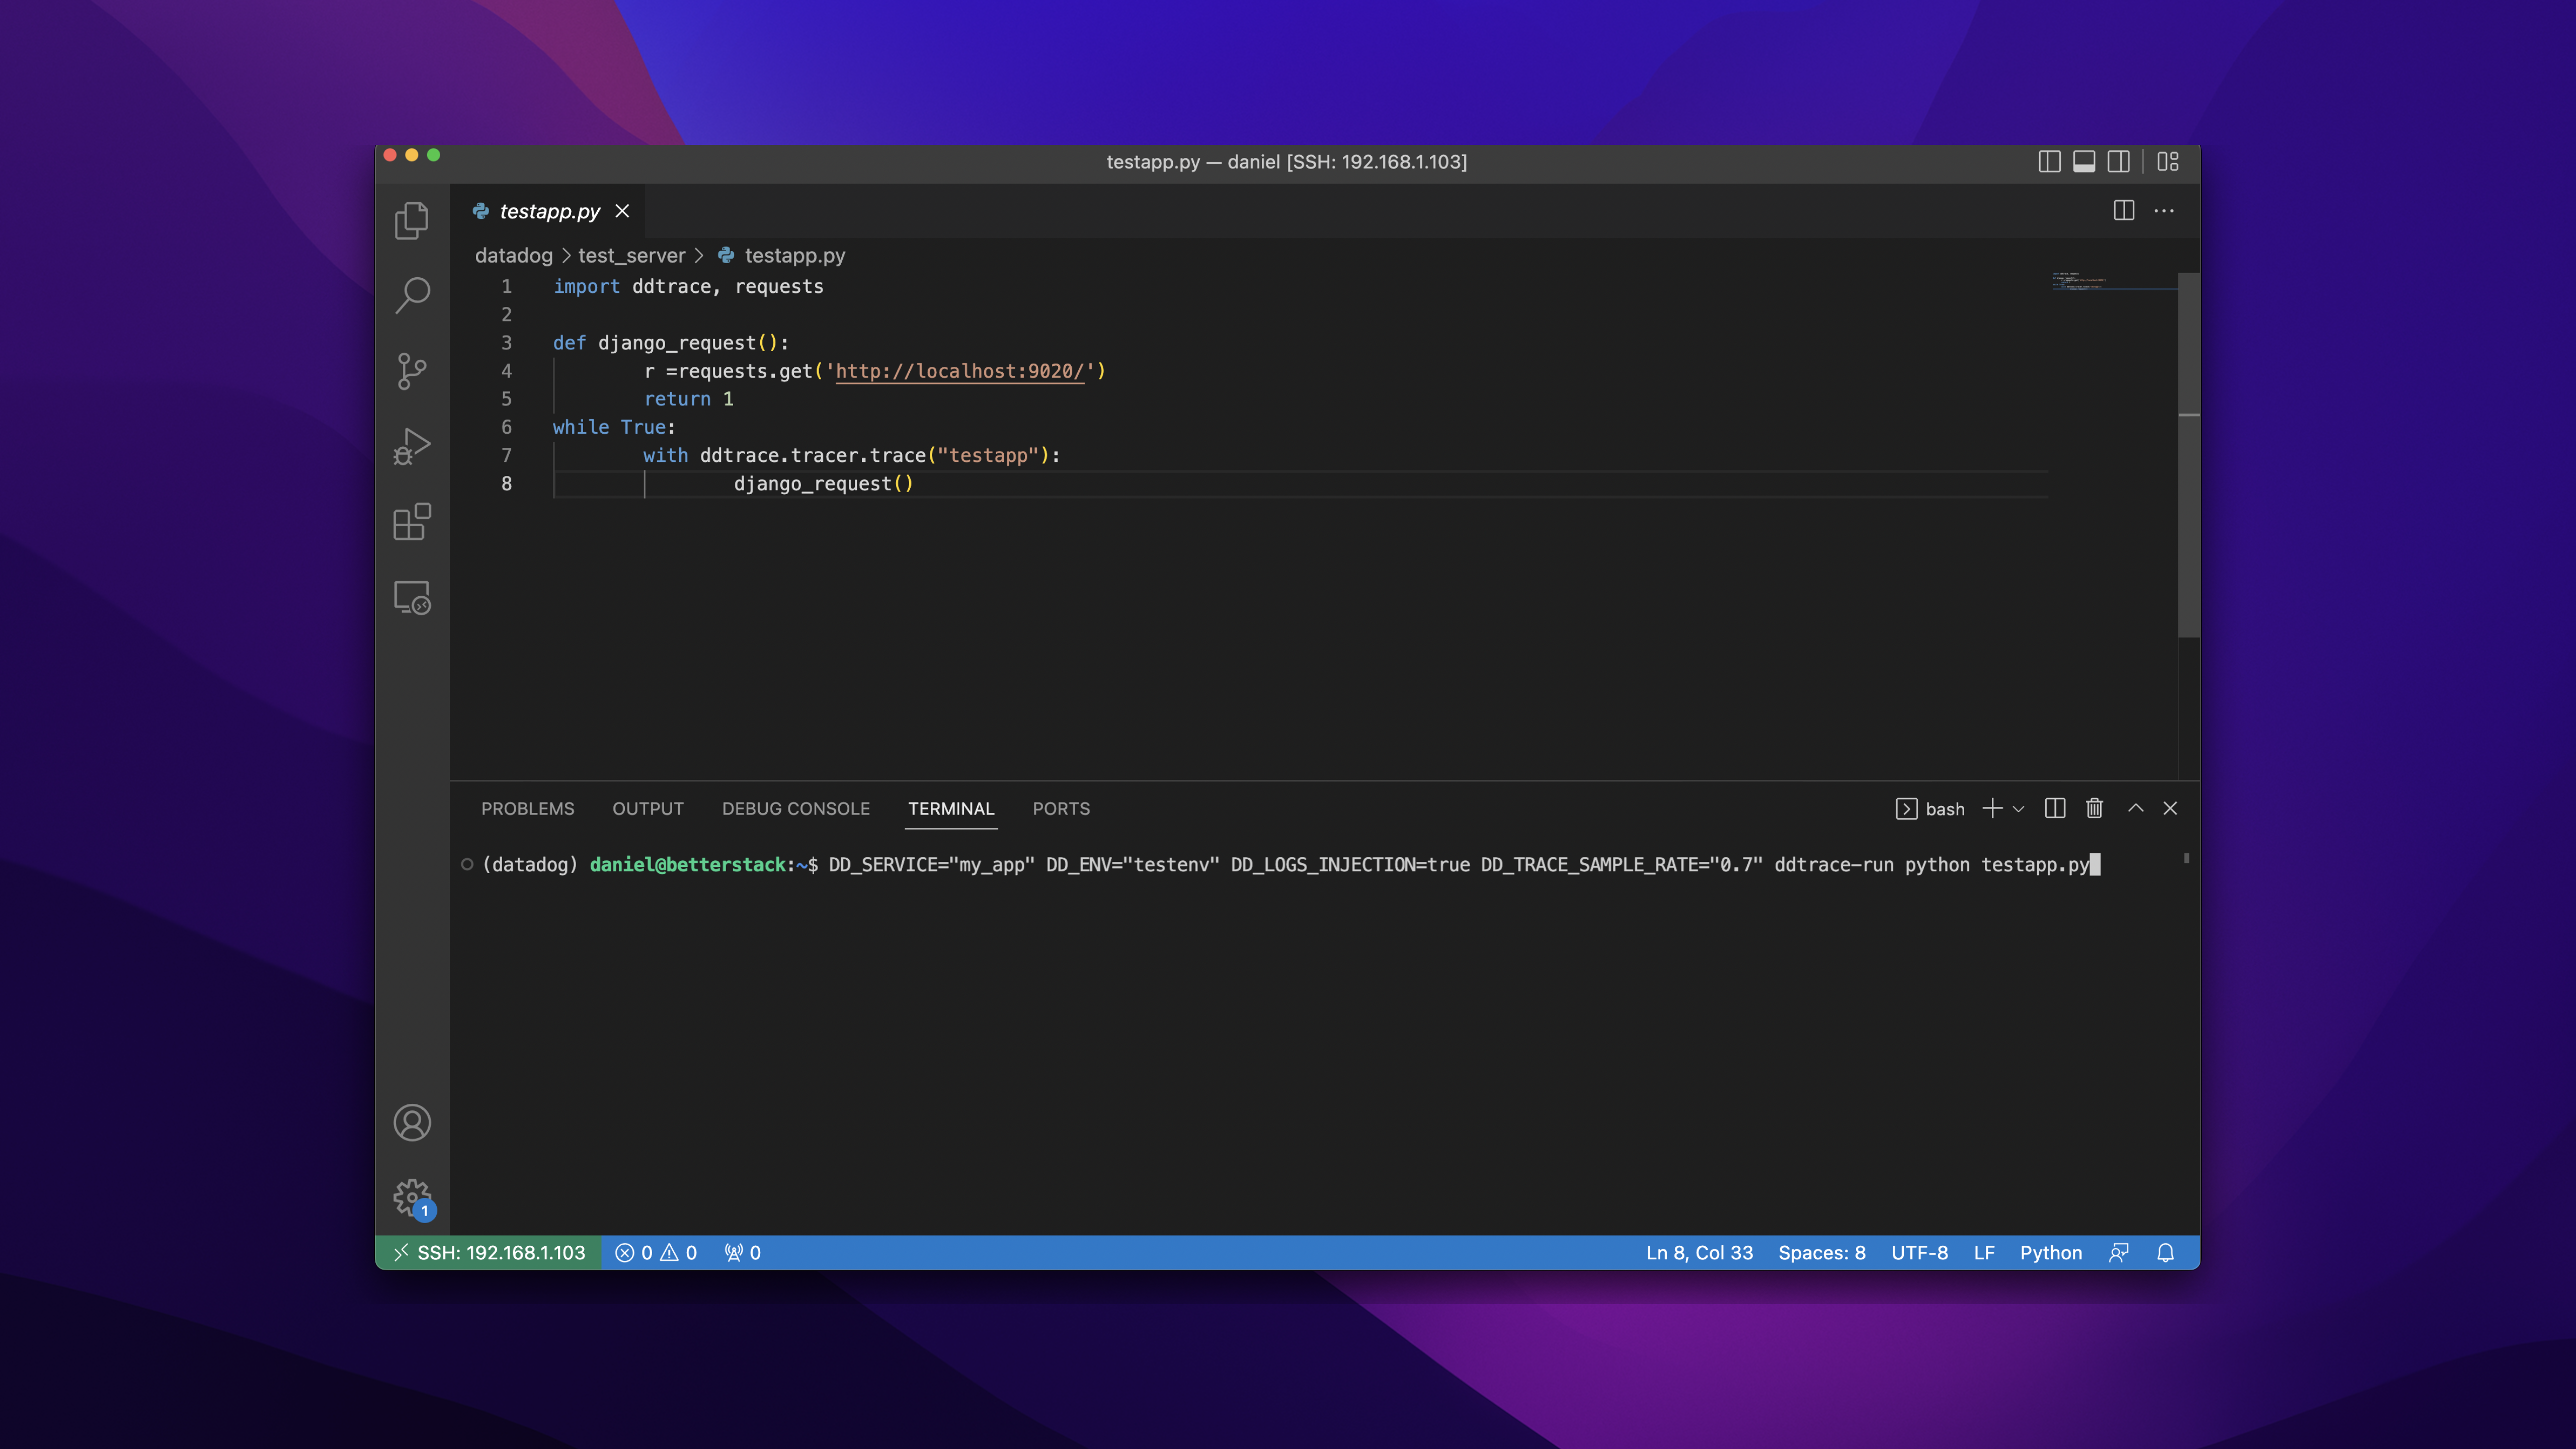The height and width of the screenshot is (1449, 2576).
Task: Click the editor vertical scrollbar
Action: pos(2188,455)
